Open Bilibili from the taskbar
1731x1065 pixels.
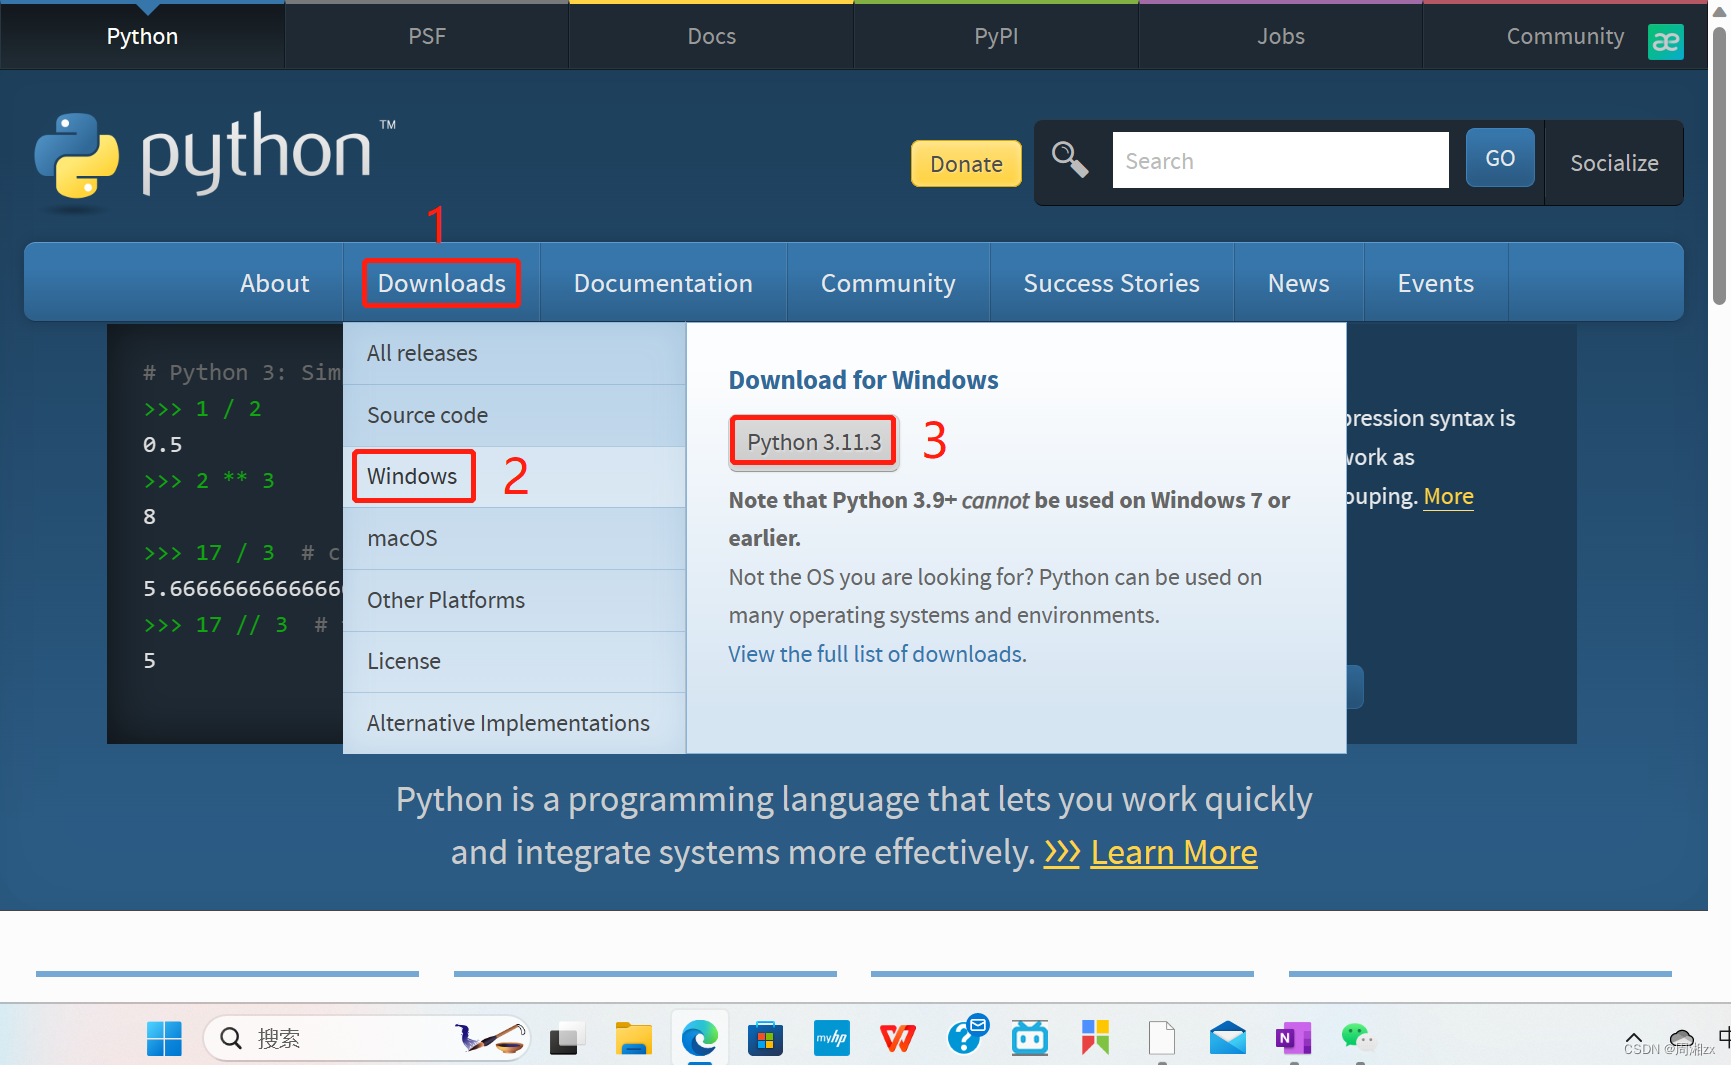(1030, 1038)
